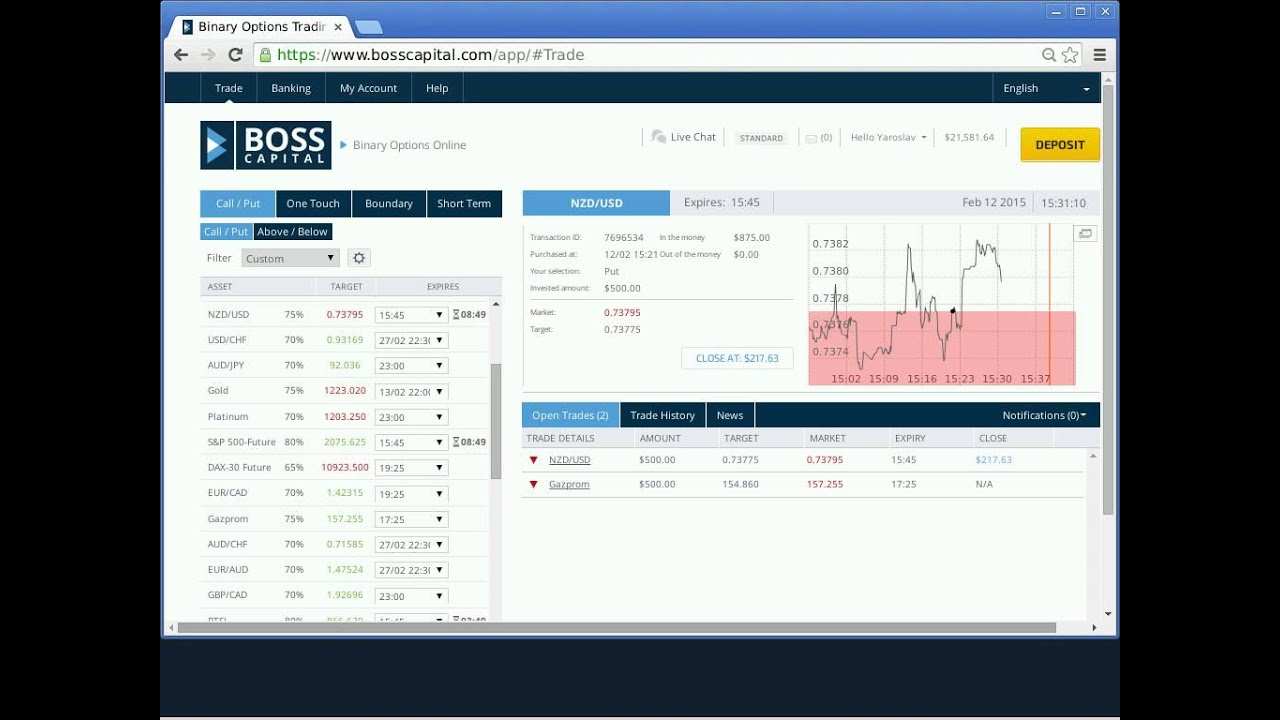Screen dimensions: 1280x720
Task: Click the asset list vertical scrollbar
Action: point(495,420)
